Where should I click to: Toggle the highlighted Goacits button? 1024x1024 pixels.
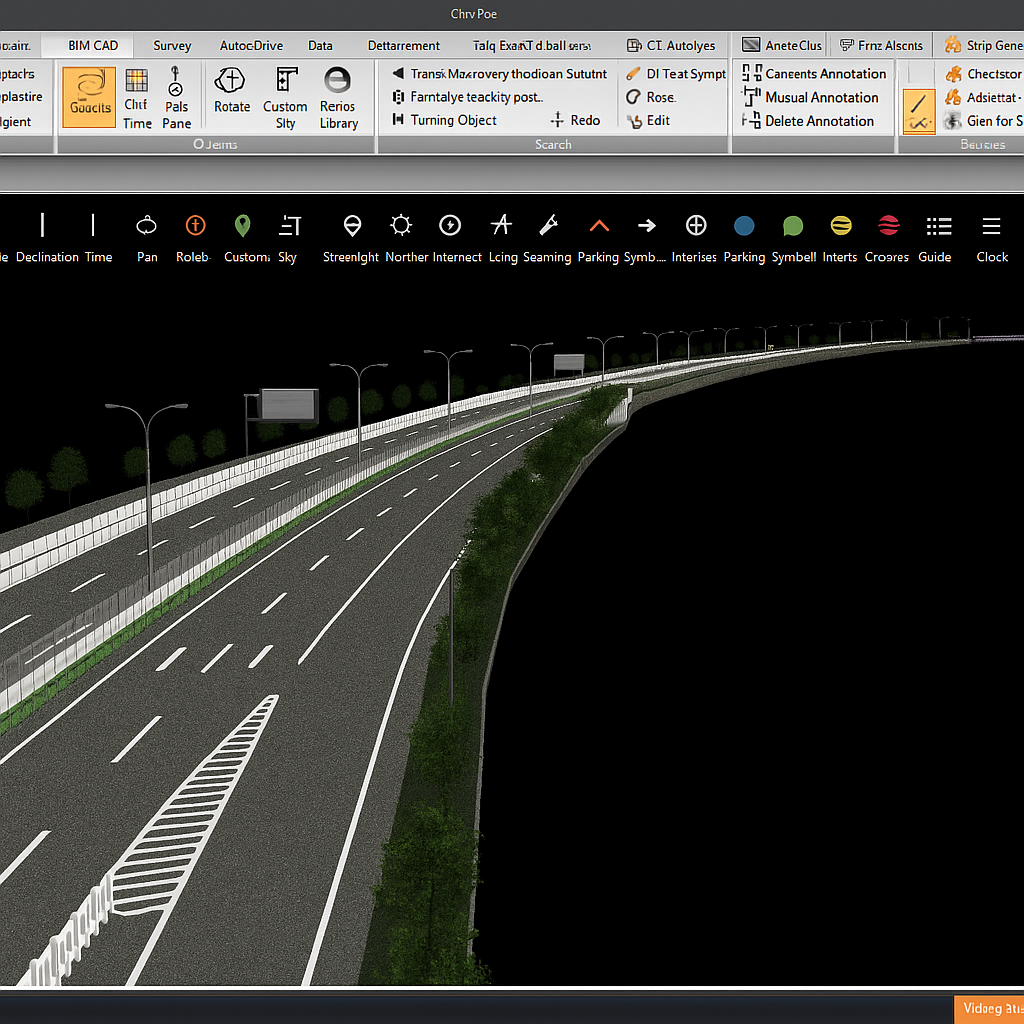[89, 97]
